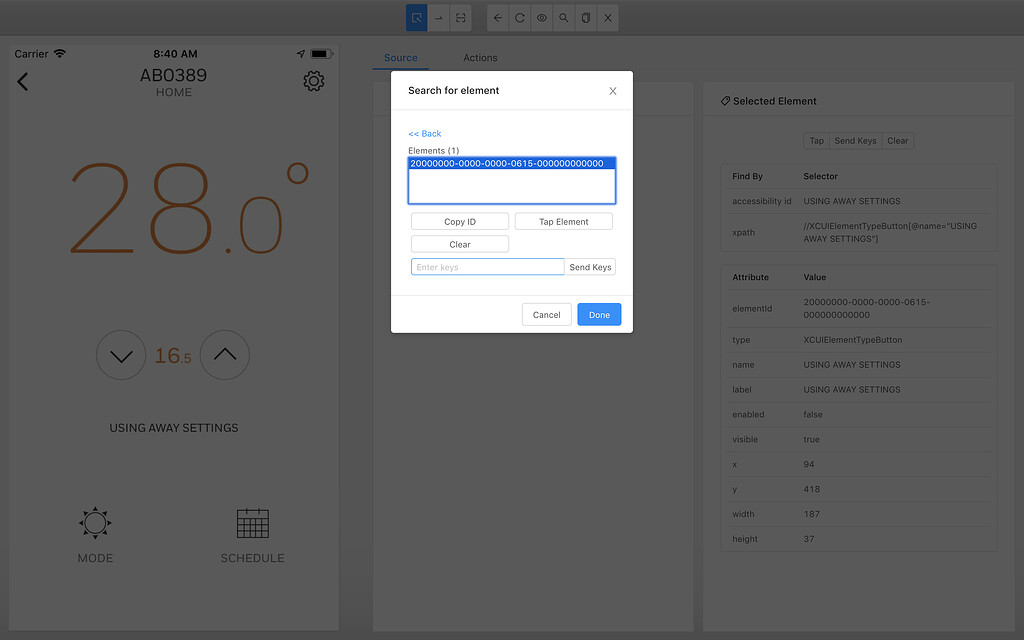Click the back navigation arrow in the toolbar

click(497, 17)
